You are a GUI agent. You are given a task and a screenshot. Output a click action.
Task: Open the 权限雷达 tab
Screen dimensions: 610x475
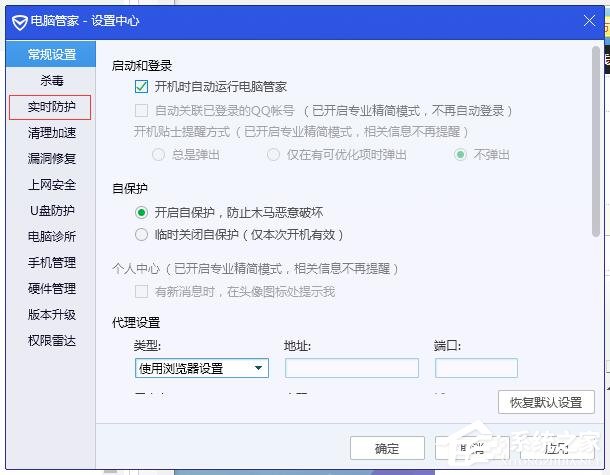pyautogui.click(x=51, y=341)
